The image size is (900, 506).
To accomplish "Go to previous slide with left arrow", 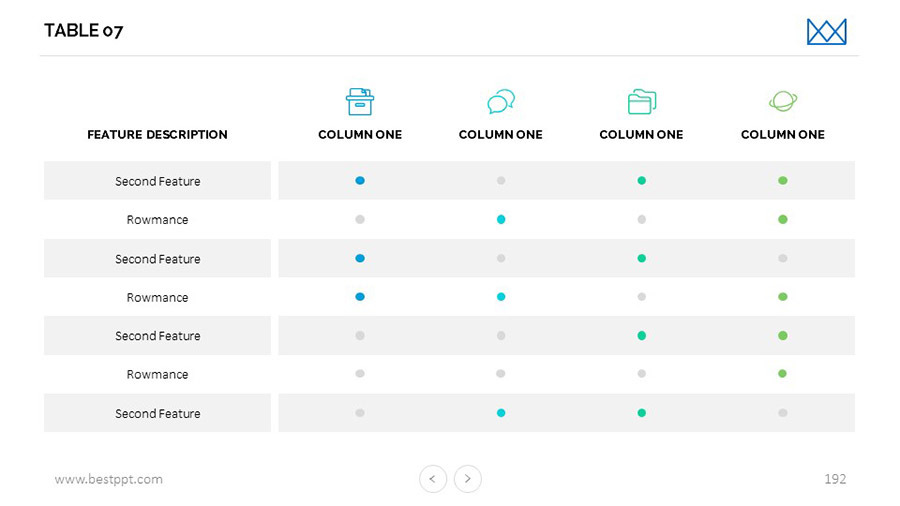I will pos(432,479).
